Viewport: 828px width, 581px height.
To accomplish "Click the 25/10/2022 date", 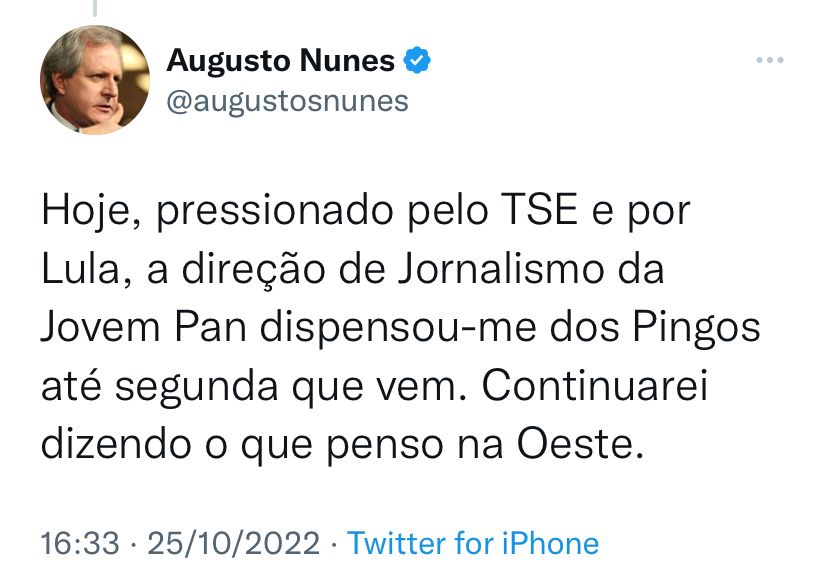I will [233, 544].
